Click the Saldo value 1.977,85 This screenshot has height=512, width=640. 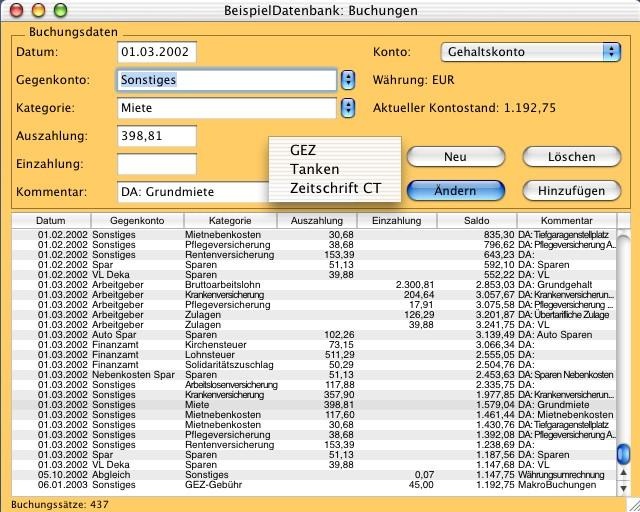point(496,395)
